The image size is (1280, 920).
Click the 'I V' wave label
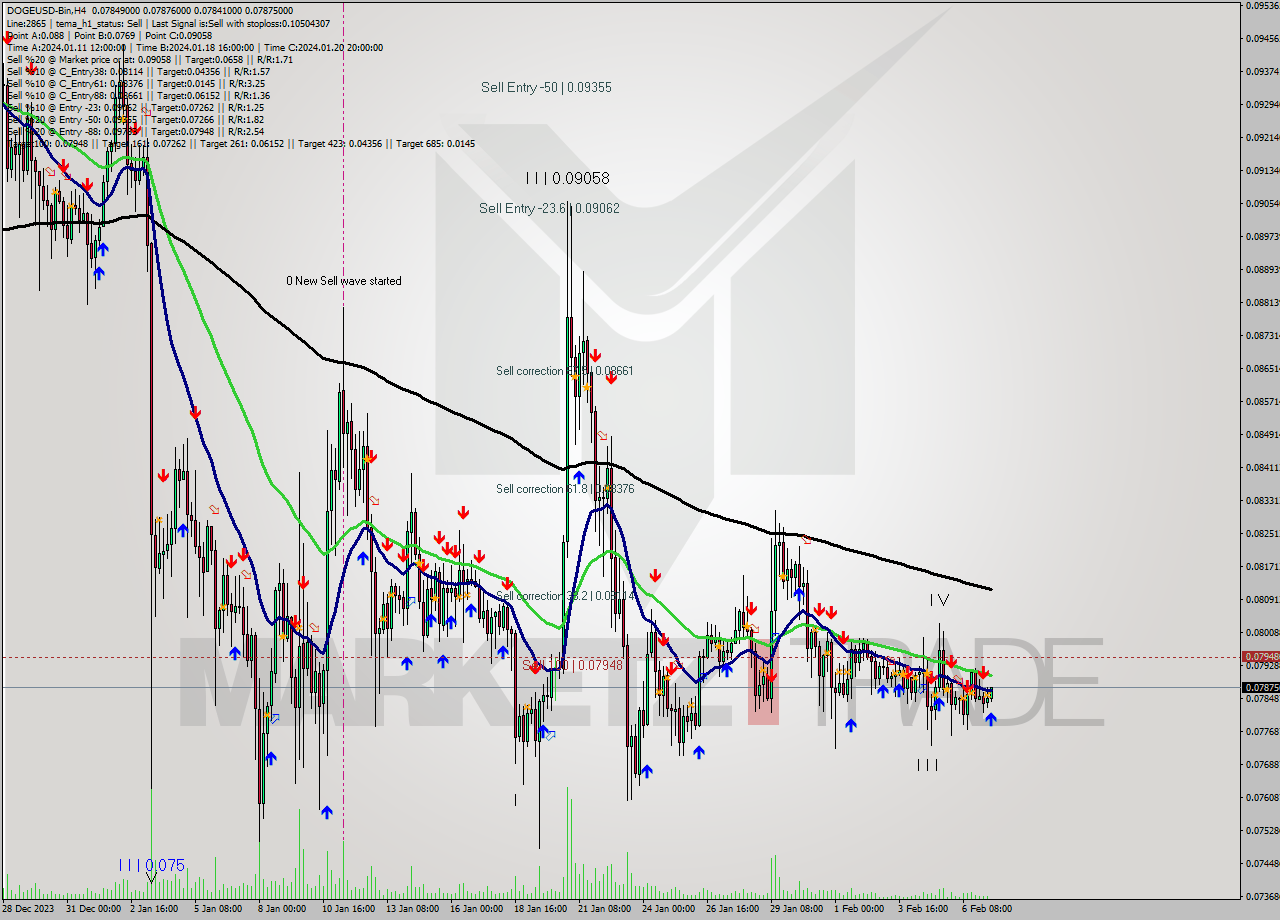pos(939,600)
